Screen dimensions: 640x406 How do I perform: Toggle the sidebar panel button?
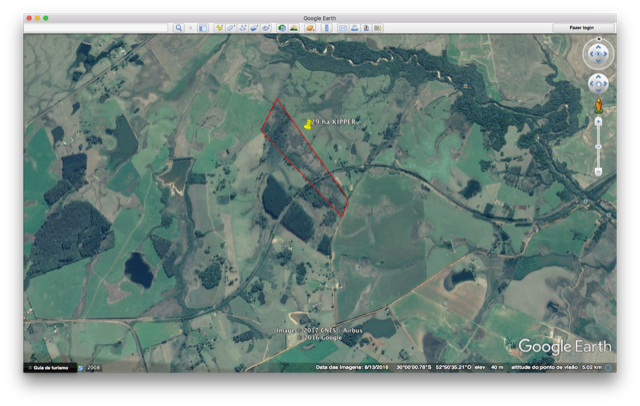pyautogui.click(x=203, y=28)
